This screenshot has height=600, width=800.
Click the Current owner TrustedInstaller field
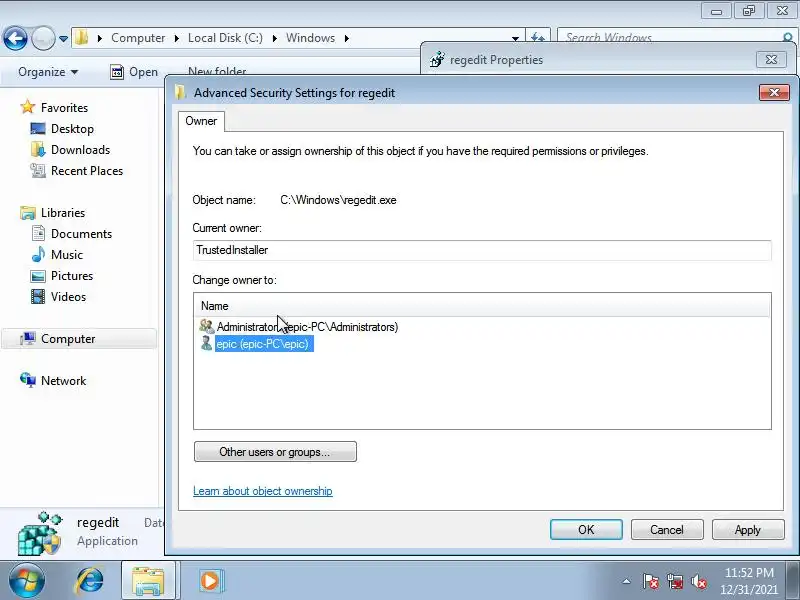point(482,250)
